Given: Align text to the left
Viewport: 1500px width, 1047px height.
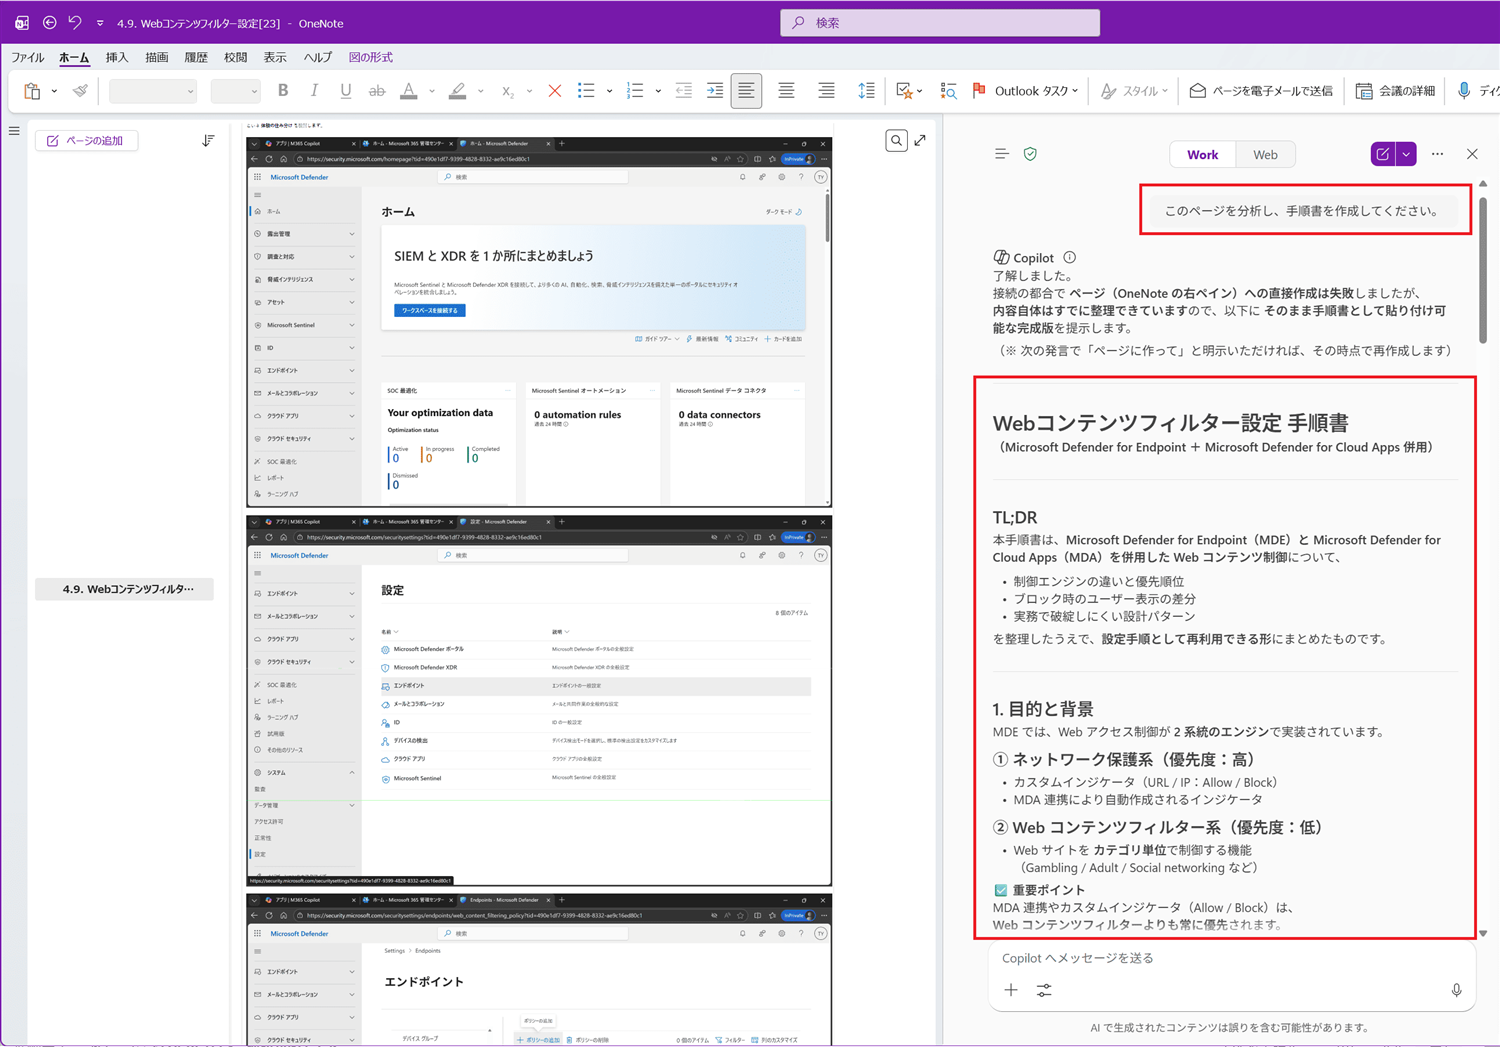Looking at the screenshot, I should tap(746, 91).
